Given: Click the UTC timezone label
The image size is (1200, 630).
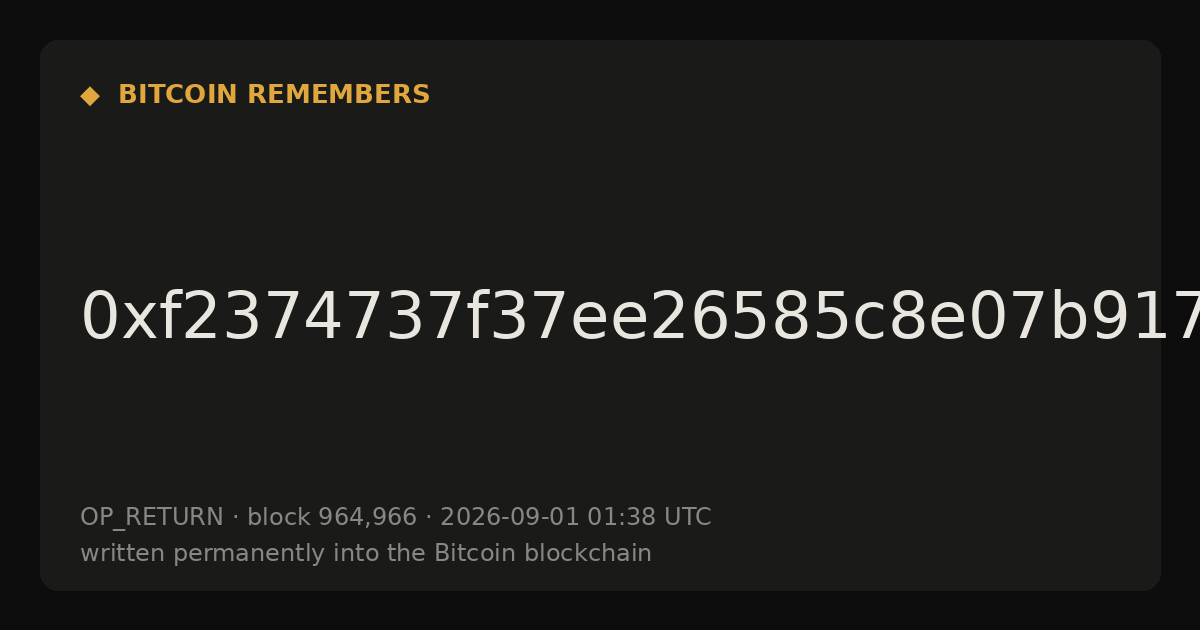Looking at the screenshot, I should coord(687,517).
